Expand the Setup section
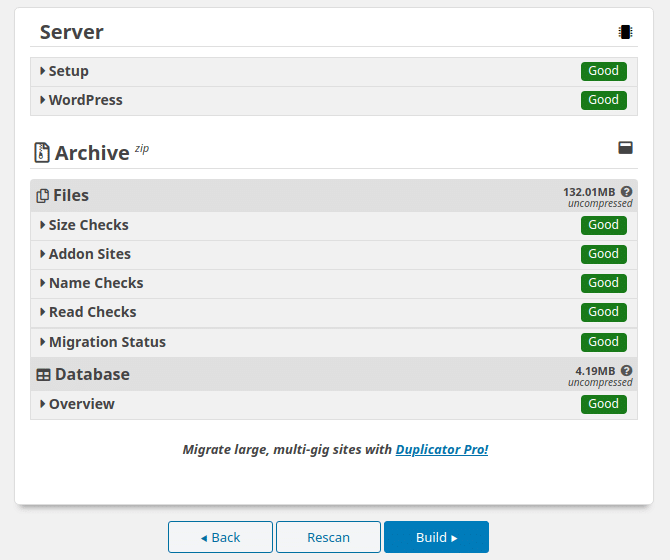The width and height of the screenshot is (670, 560). point(67,71)
